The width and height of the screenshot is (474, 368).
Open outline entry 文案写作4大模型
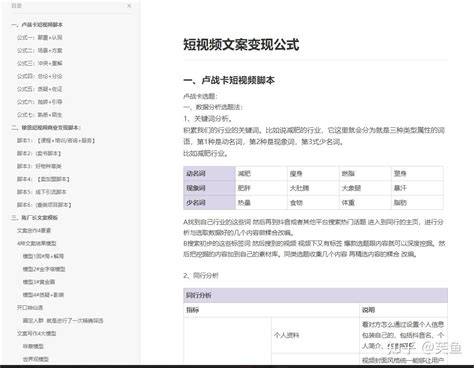[37, 333]
